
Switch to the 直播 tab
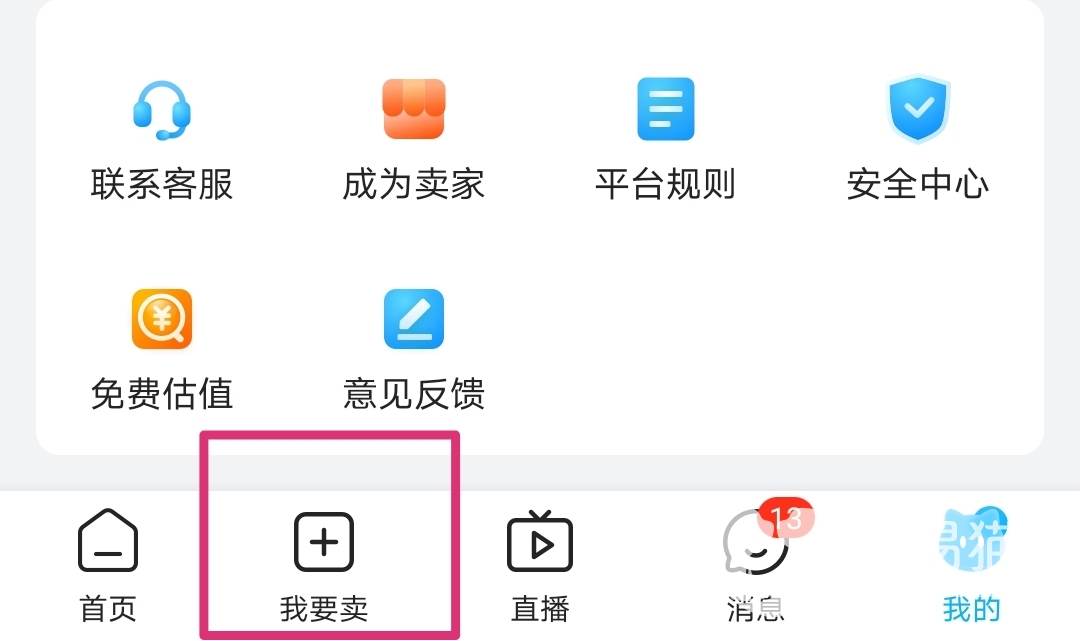pyautogui.click(x=540, y=609)
